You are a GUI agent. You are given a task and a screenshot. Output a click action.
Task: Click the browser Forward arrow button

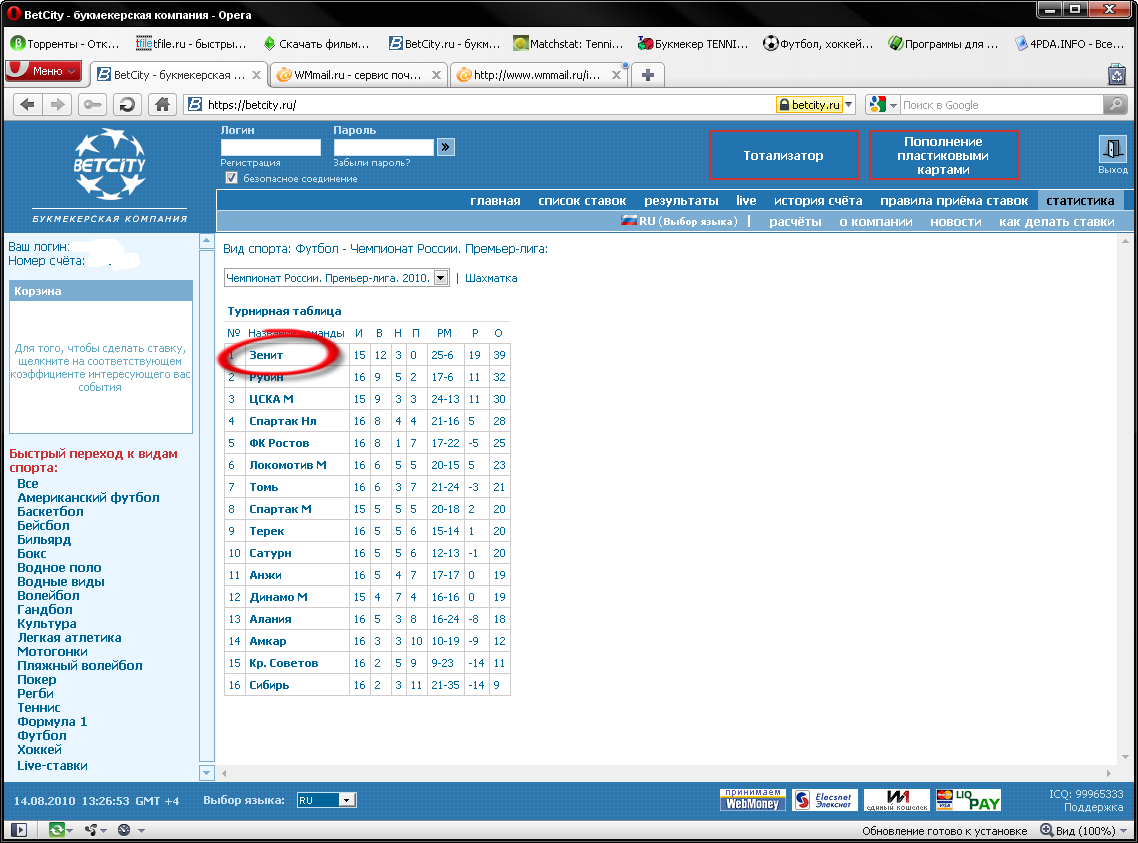coord(57,104)
